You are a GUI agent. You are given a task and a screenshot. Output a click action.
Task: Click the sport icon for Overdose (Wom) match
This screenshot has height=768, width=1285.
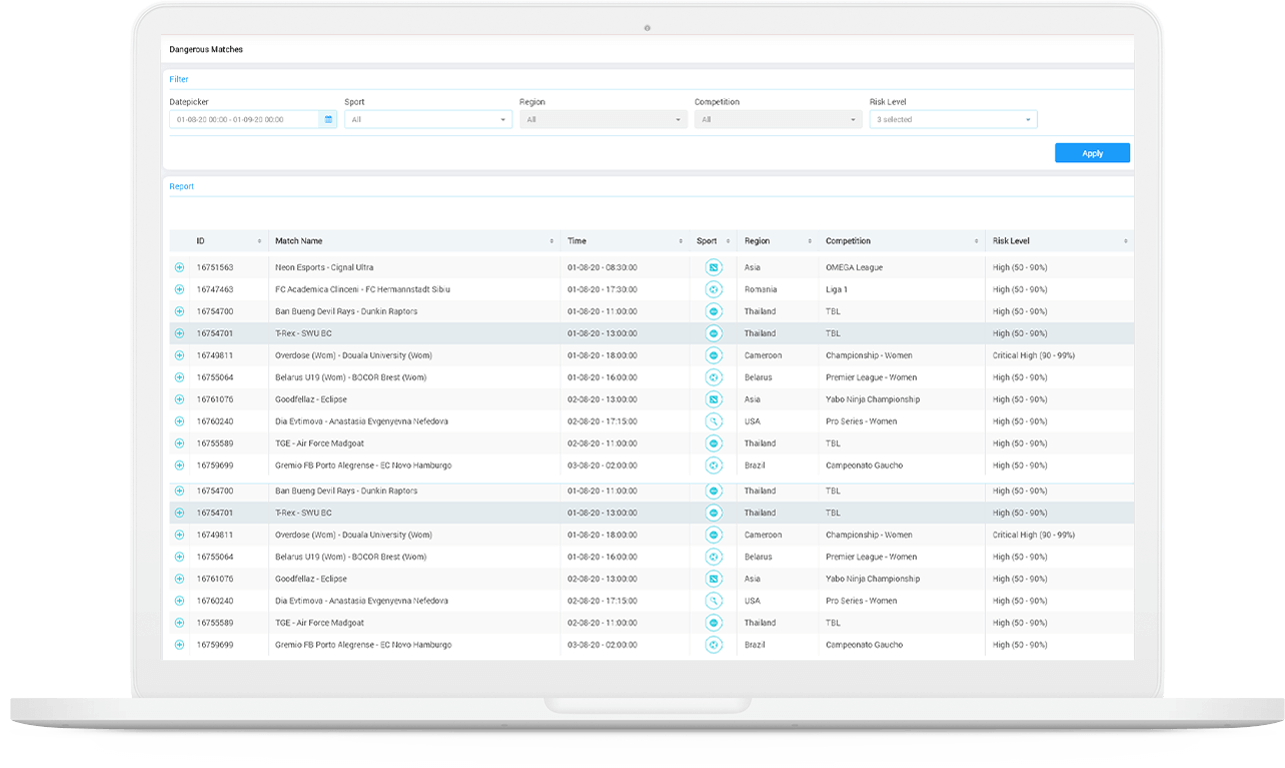click(x=713, y=356)
